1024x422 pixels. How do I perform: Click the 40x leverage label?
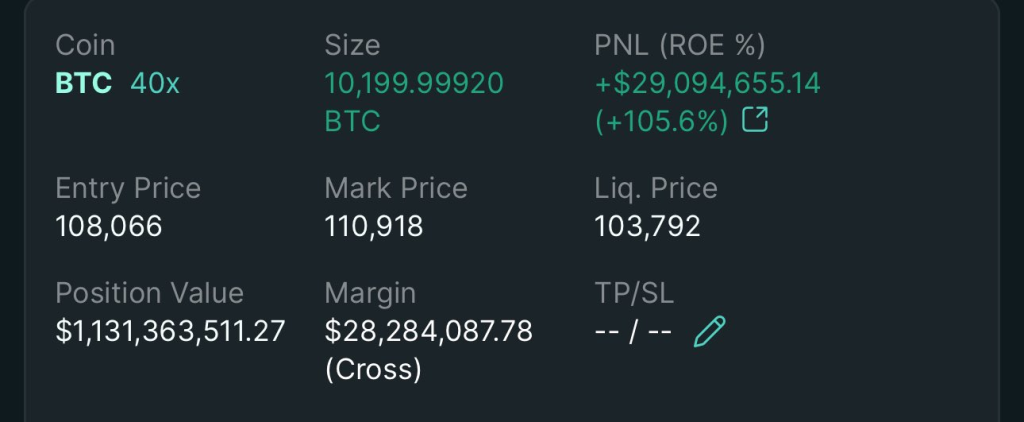tap(155, 84)
